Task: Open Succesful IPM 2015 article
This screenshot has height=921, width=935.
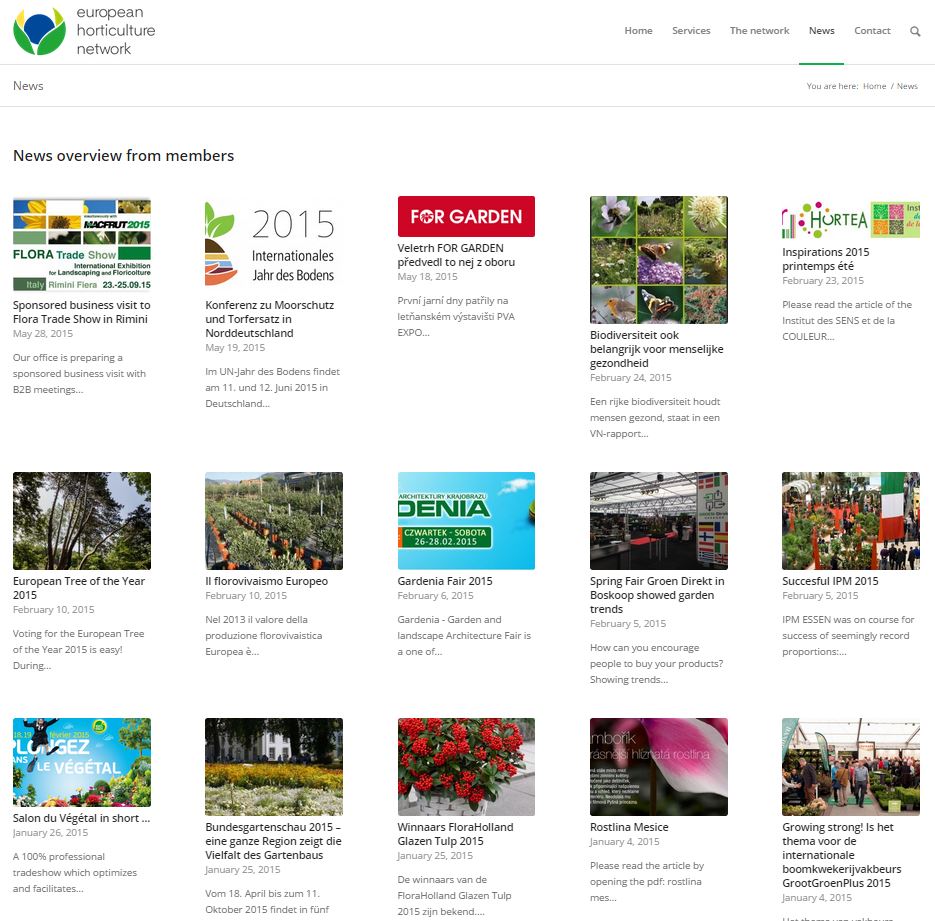Action: tap(830, 581)
